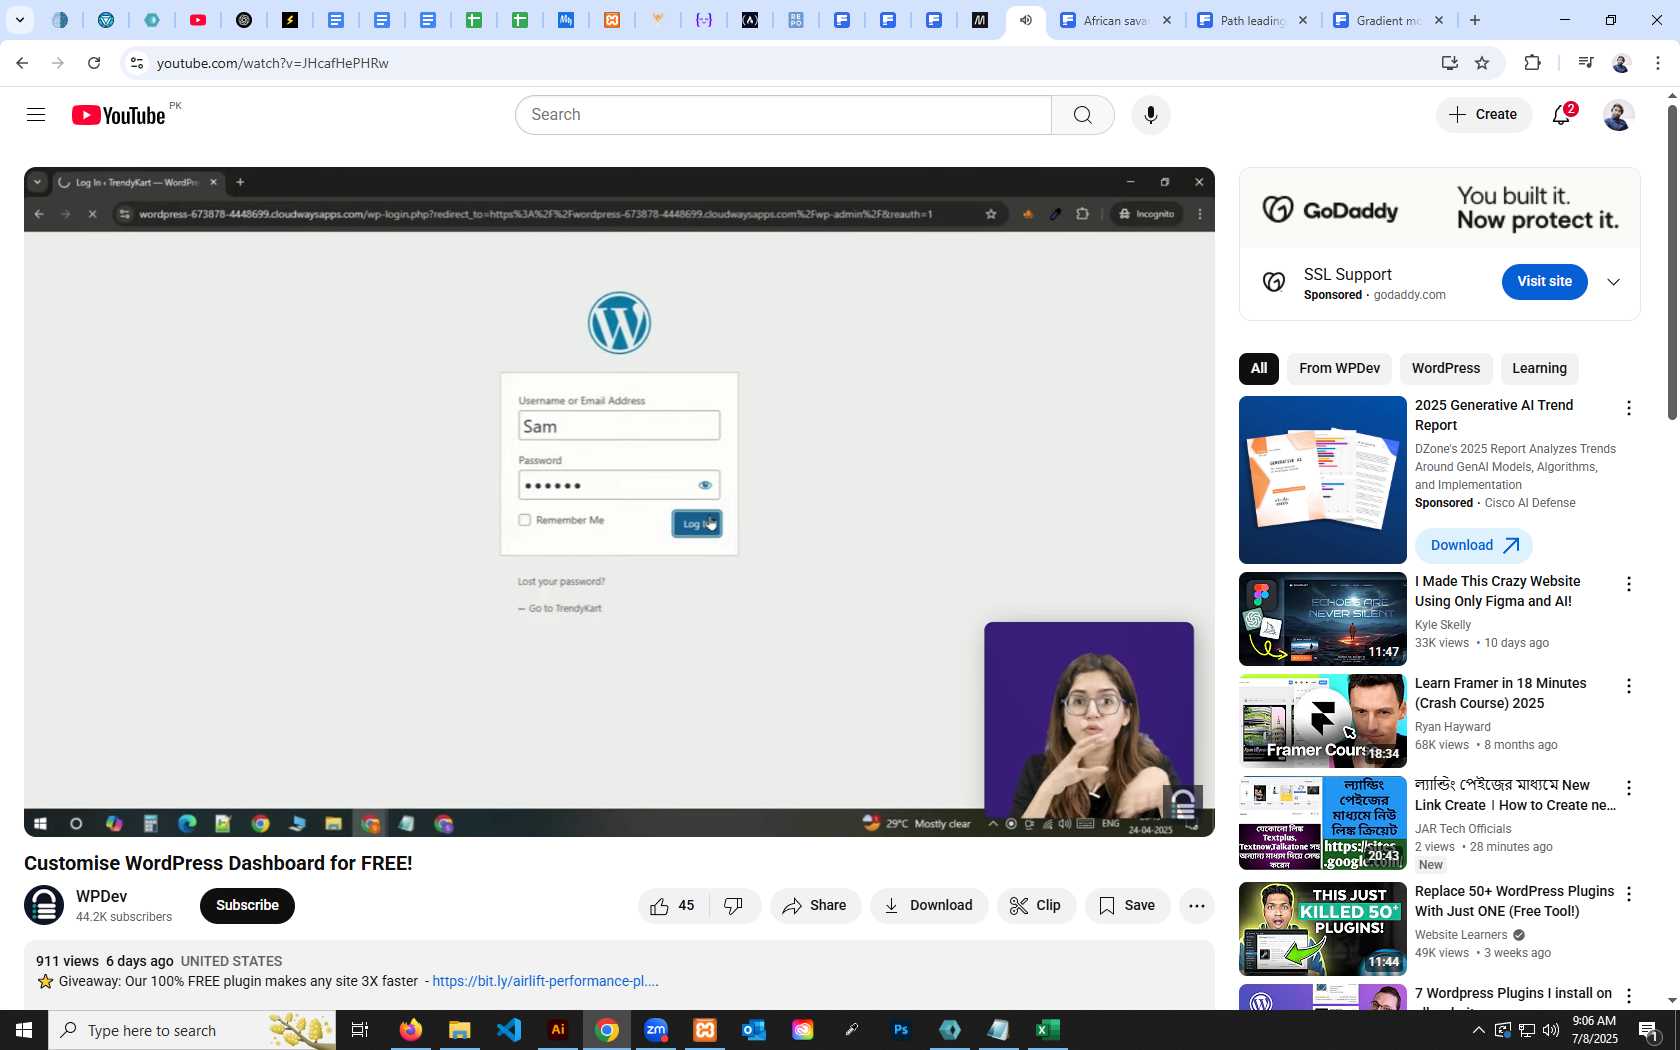
Task: Open Visual Studio Code from taskbar
Action: point(509,1030)
